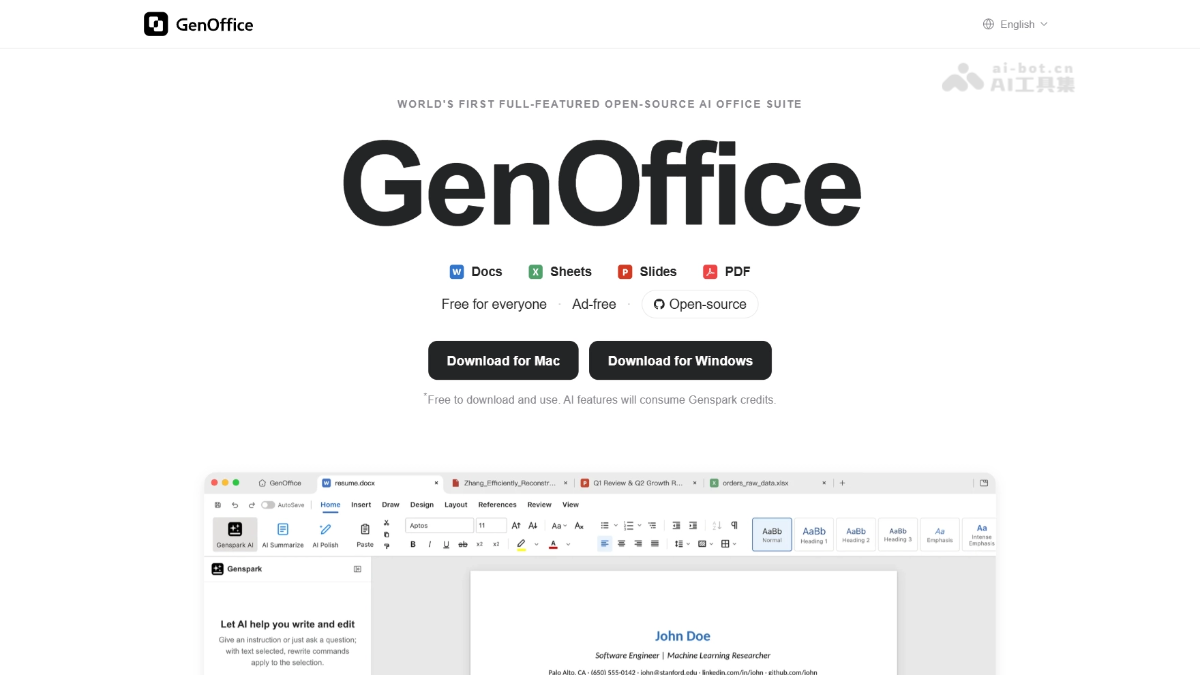Apply the Emphasis style
The width and height of the screenshot is (1200, 675).
click(x=940, y=535)
